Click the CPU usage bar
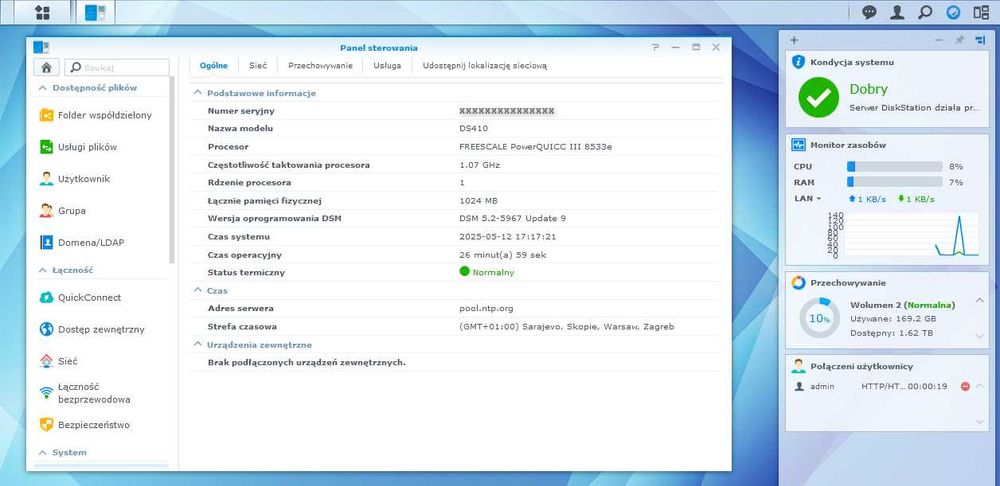Viewport: 1000px width, 486px height. tap(894, 166)
